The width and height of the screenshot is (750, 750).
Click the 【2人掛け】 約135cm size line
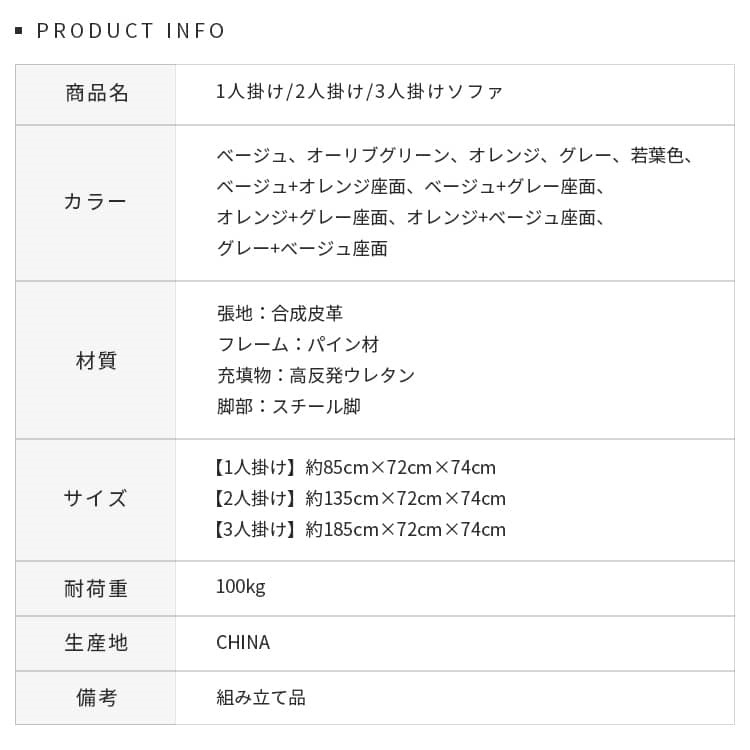pyautogui.click(x=358, y=498)
